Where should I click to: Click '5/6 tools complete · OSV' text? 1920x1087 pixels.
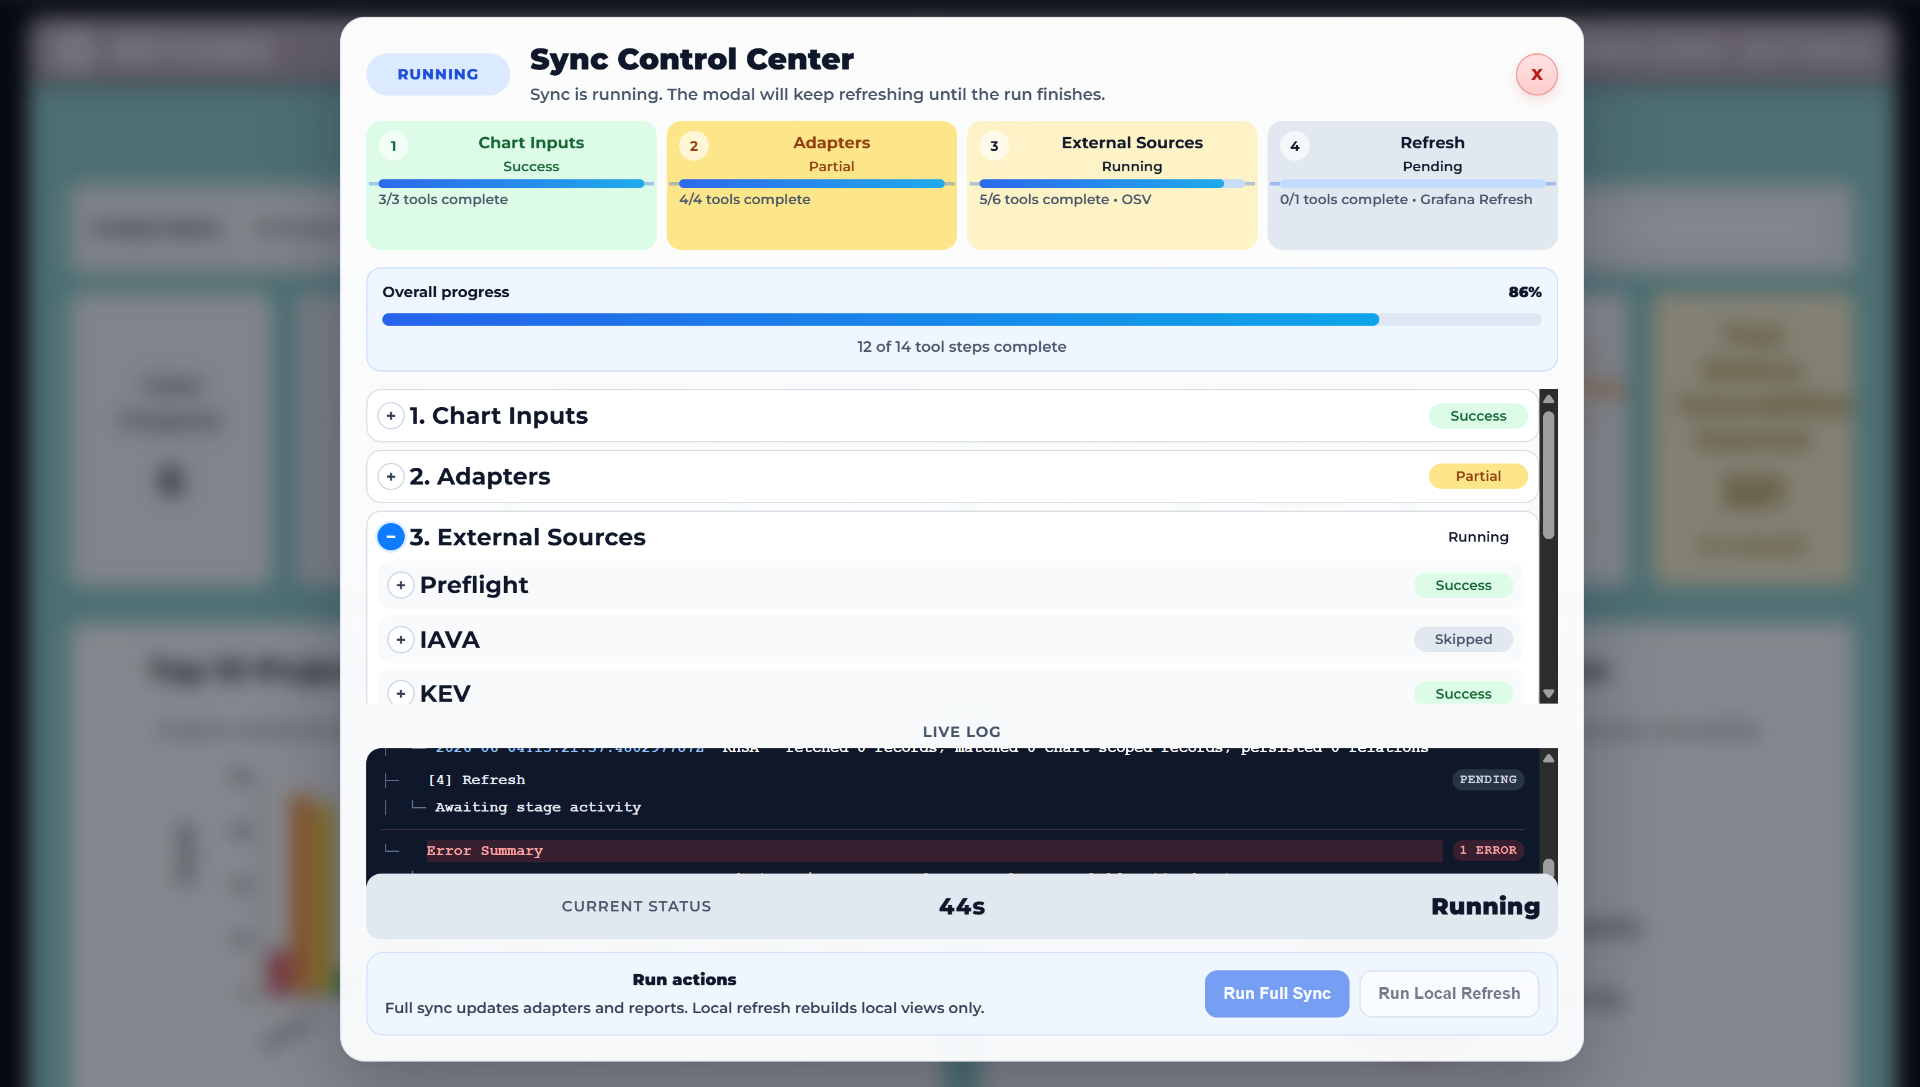(x=1065, y=200)
